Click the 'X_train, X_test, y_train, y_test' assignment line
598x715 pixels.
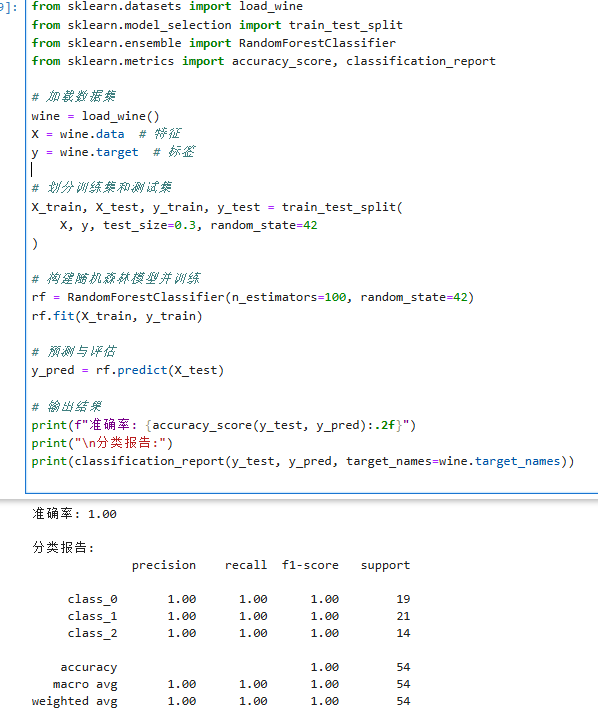(x=217, y=207)
